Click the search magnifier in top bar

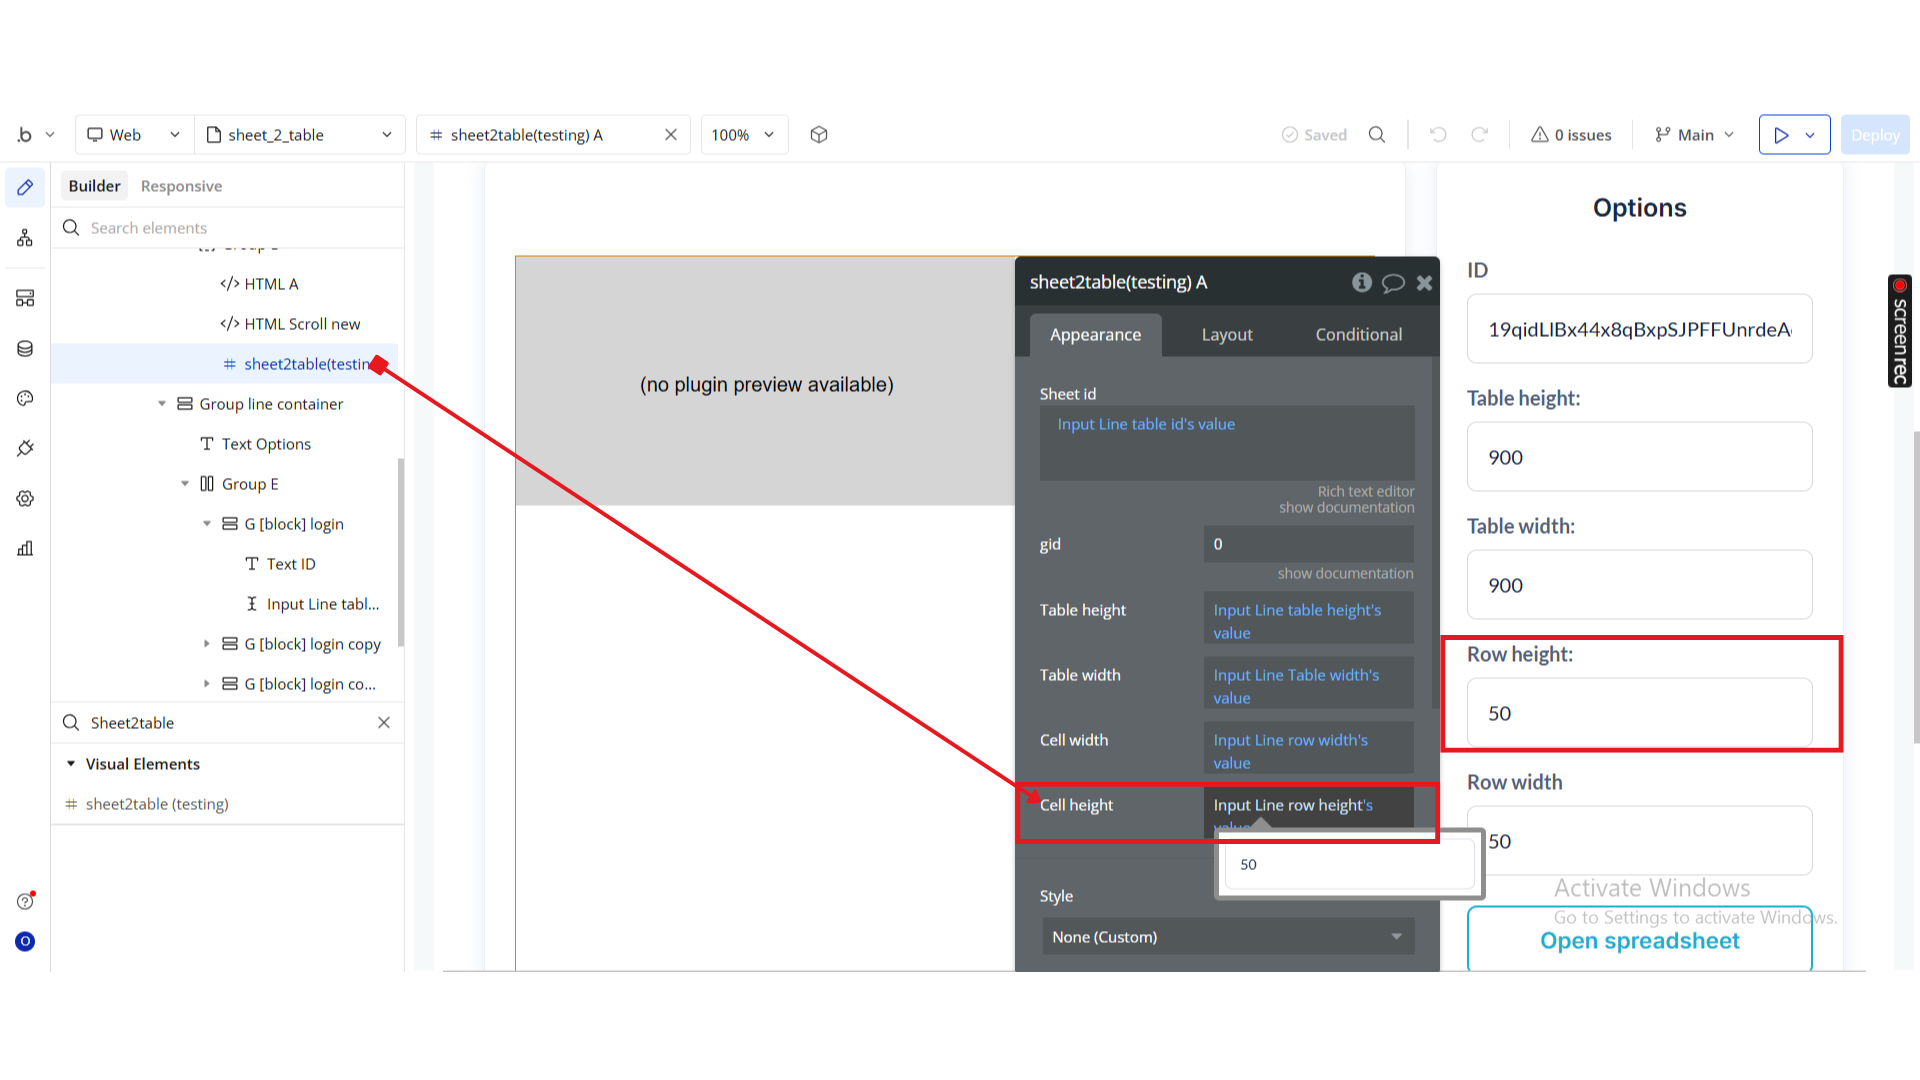(x=1377, y=135)
